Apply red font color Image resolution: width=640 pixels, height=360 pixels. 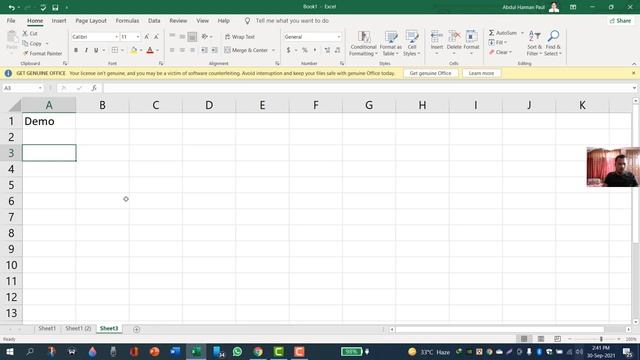point(150,50)
